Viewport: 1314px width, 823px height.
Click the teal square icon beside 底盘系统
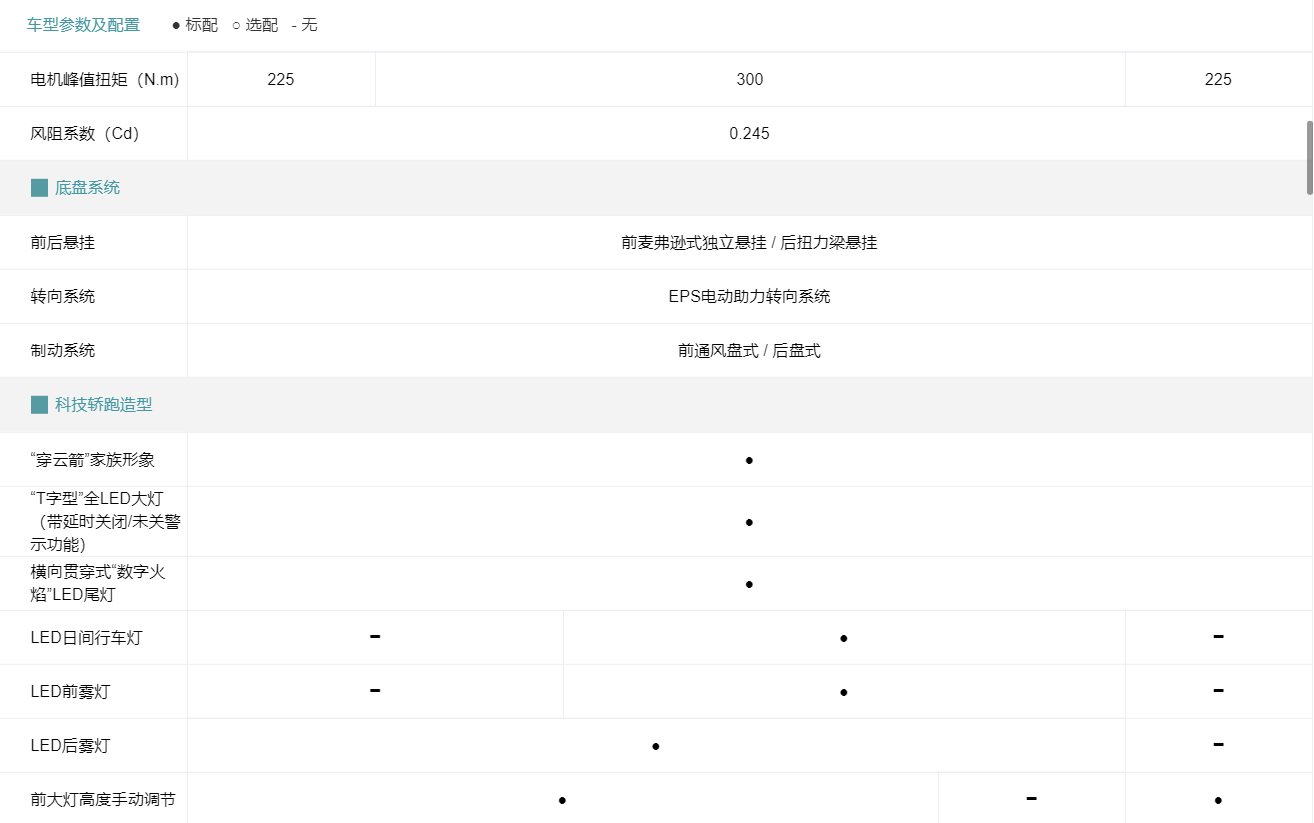pyautogui.click(x=40, y=187)
